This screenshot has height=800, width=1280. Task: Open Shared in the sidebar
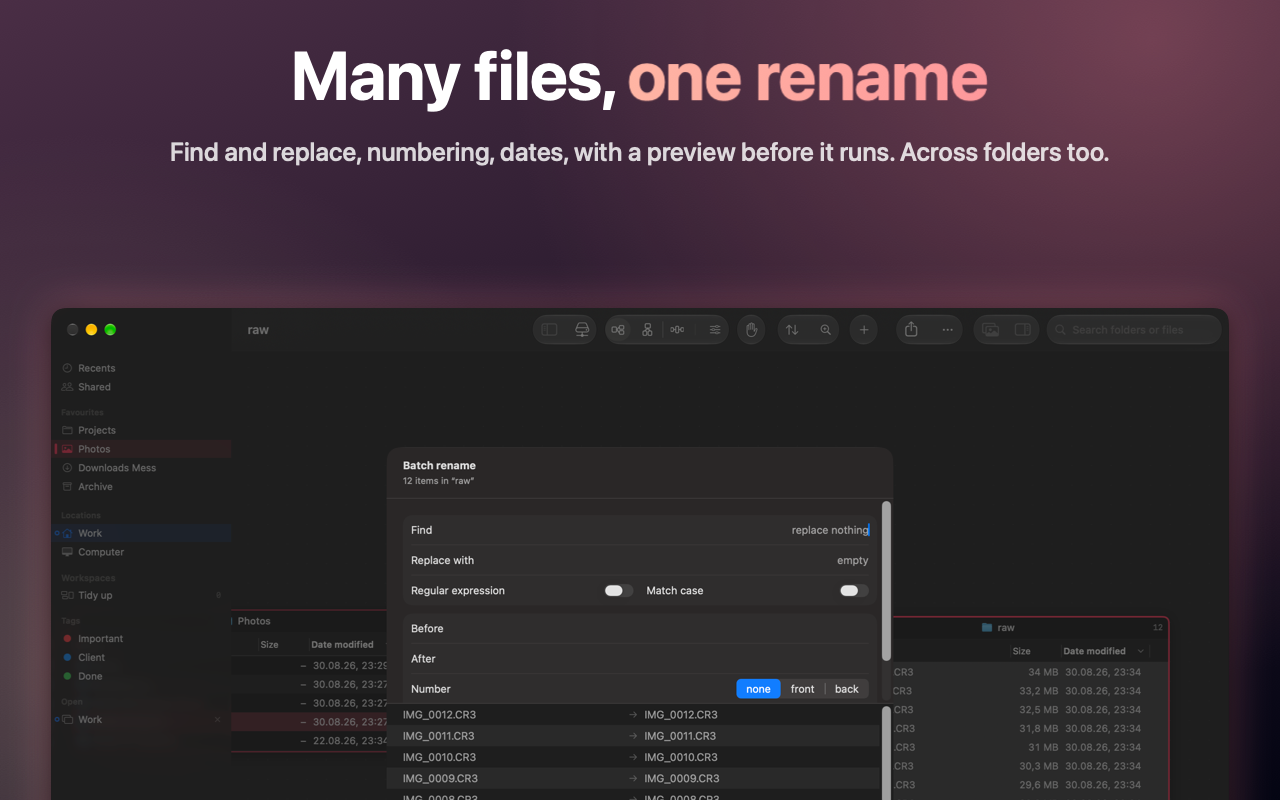point(142,387)
